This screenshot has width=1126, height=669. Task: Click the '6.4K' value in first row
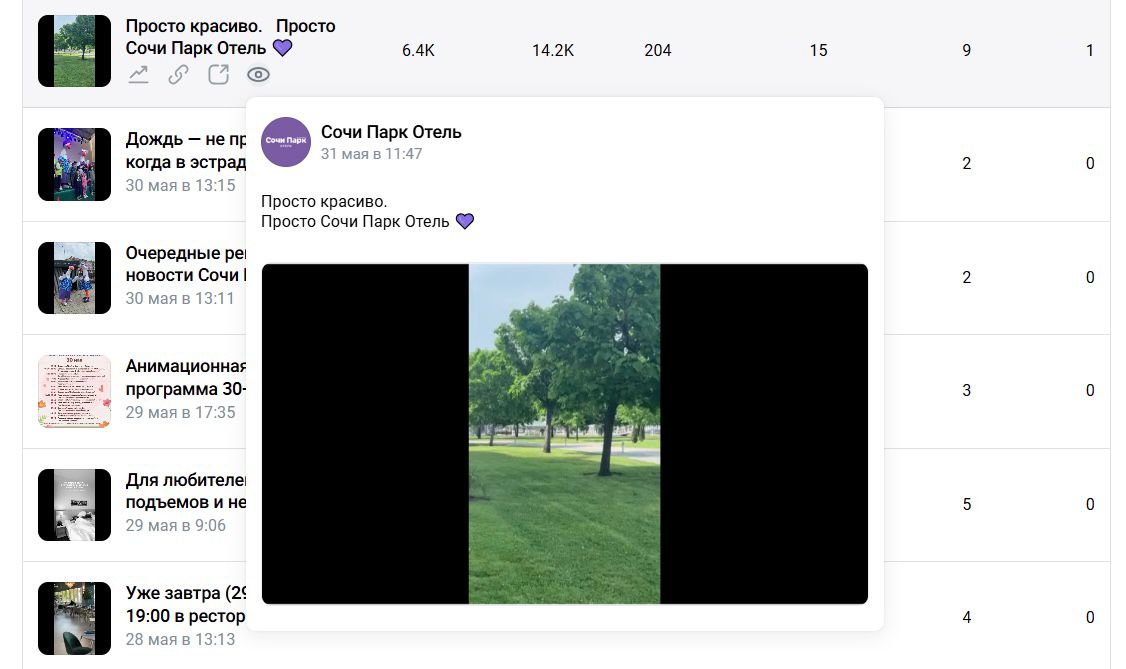tap(419, 50)
